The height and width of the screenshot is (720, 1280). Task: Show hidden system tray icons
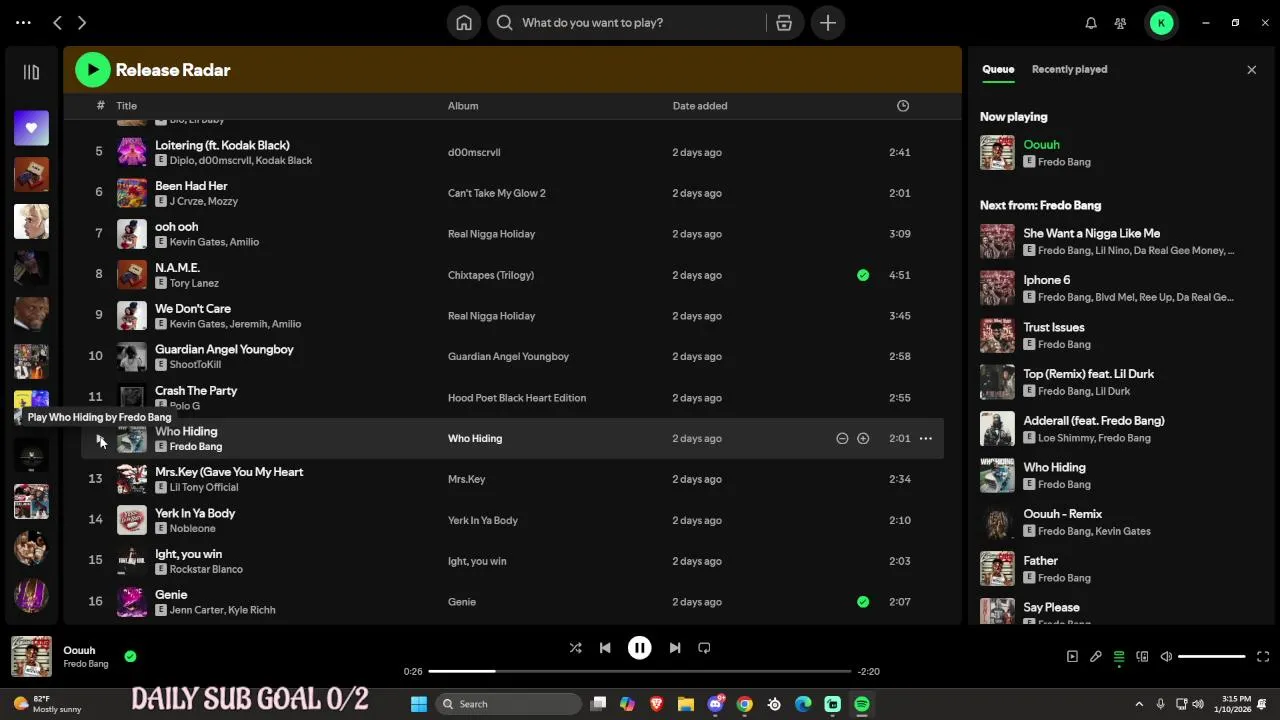coord(1139,704)
